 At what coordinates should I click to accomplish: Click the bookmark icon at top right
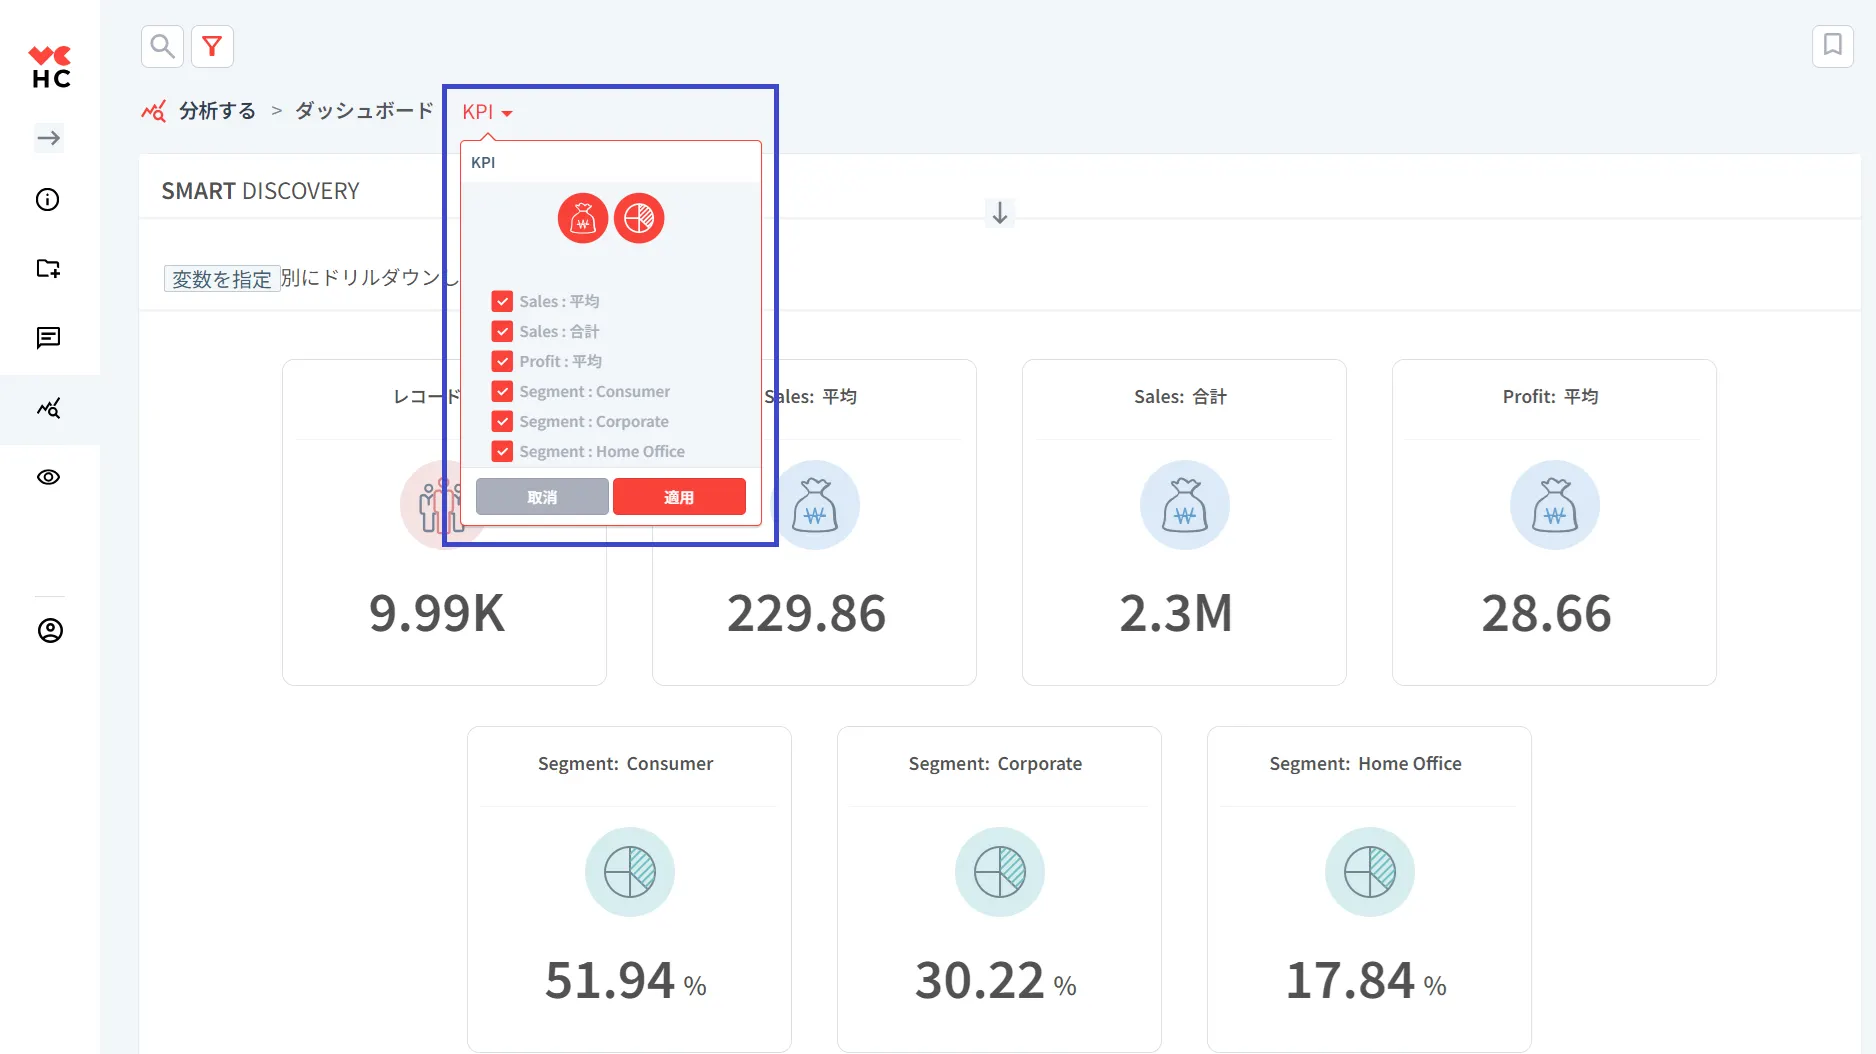[1832, 46]
